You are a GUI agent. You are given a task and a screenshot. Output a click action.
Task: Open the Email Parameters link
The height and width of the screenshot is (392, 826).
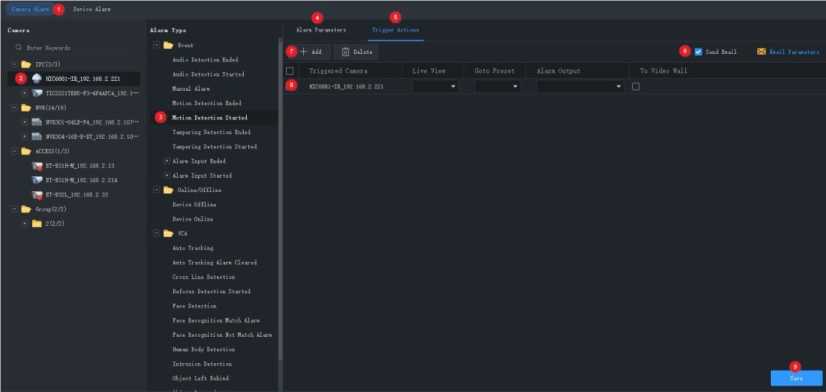794,52
